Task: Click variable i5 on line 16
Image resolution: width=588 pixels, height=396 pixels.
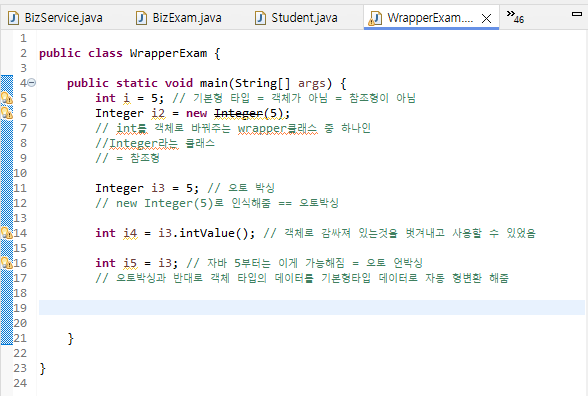Action: point(130,263)
